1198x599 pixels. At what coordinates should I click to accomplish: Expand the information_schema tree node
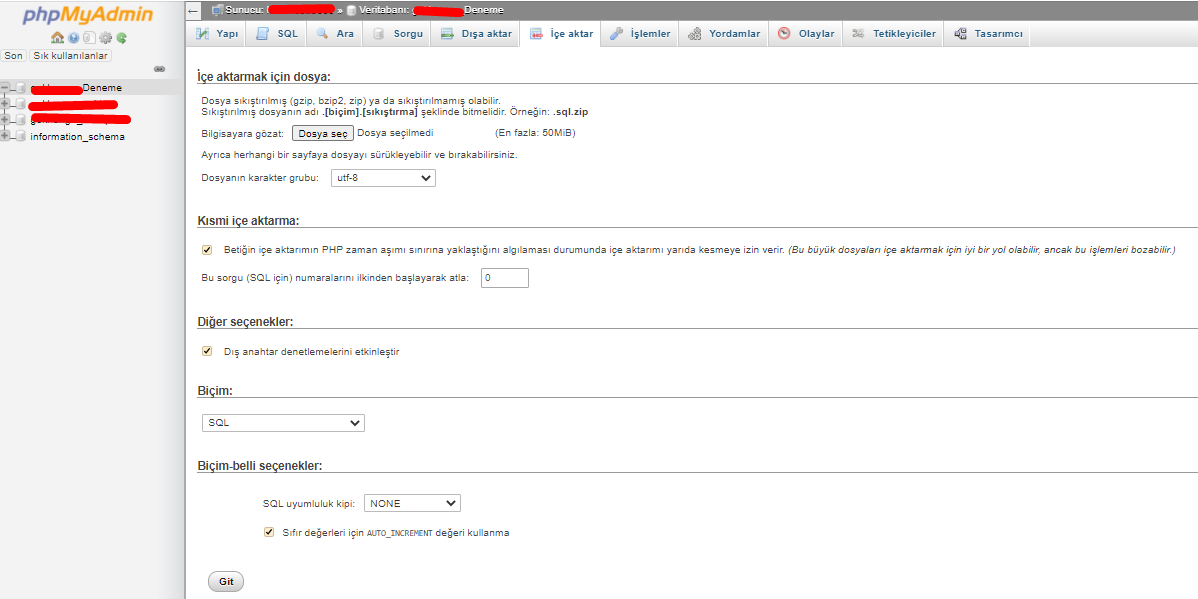[x=5, y=137]
